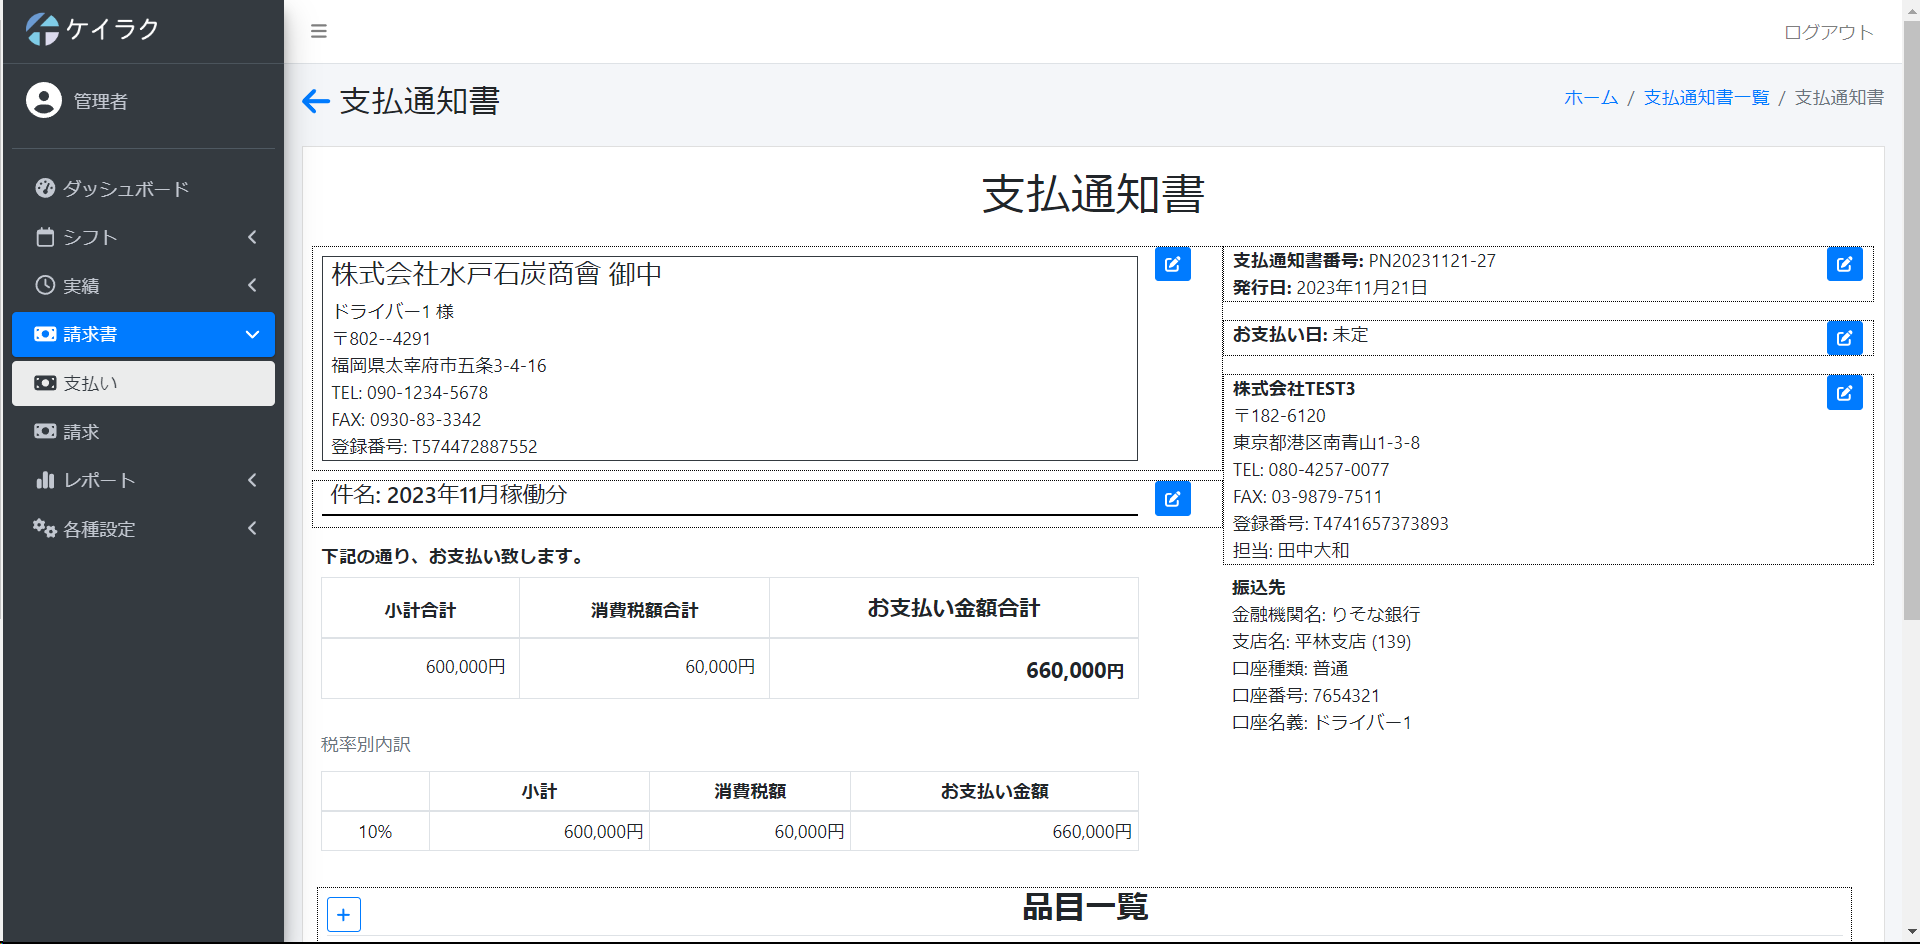This screenshot has height=944, width=1920.
Task: Click the 担当: 田中大和 line
Action: (1291, 550)
